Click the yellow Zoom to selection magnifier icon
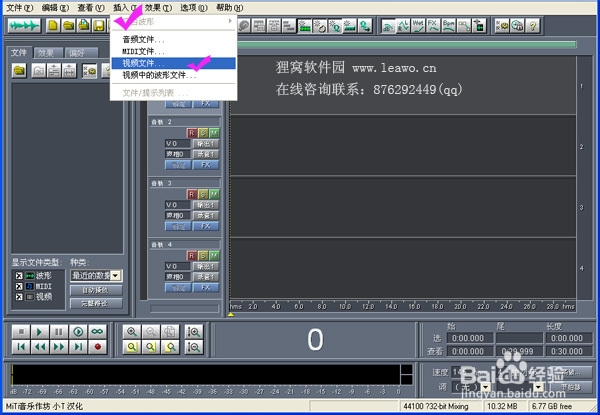This screenshot has width=600, height=415. coord(132,347)
